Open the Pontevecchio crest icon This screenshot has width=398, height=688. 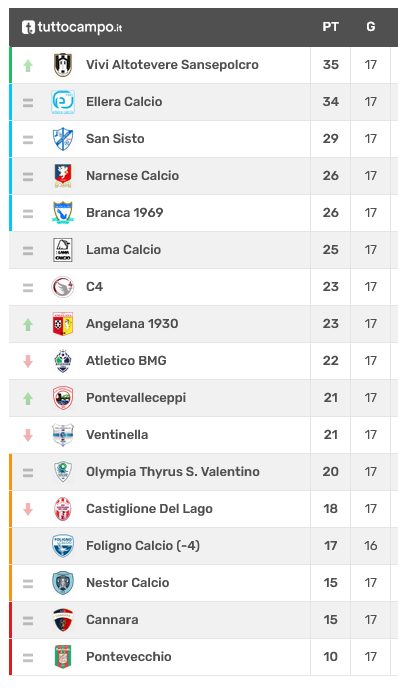63,657
